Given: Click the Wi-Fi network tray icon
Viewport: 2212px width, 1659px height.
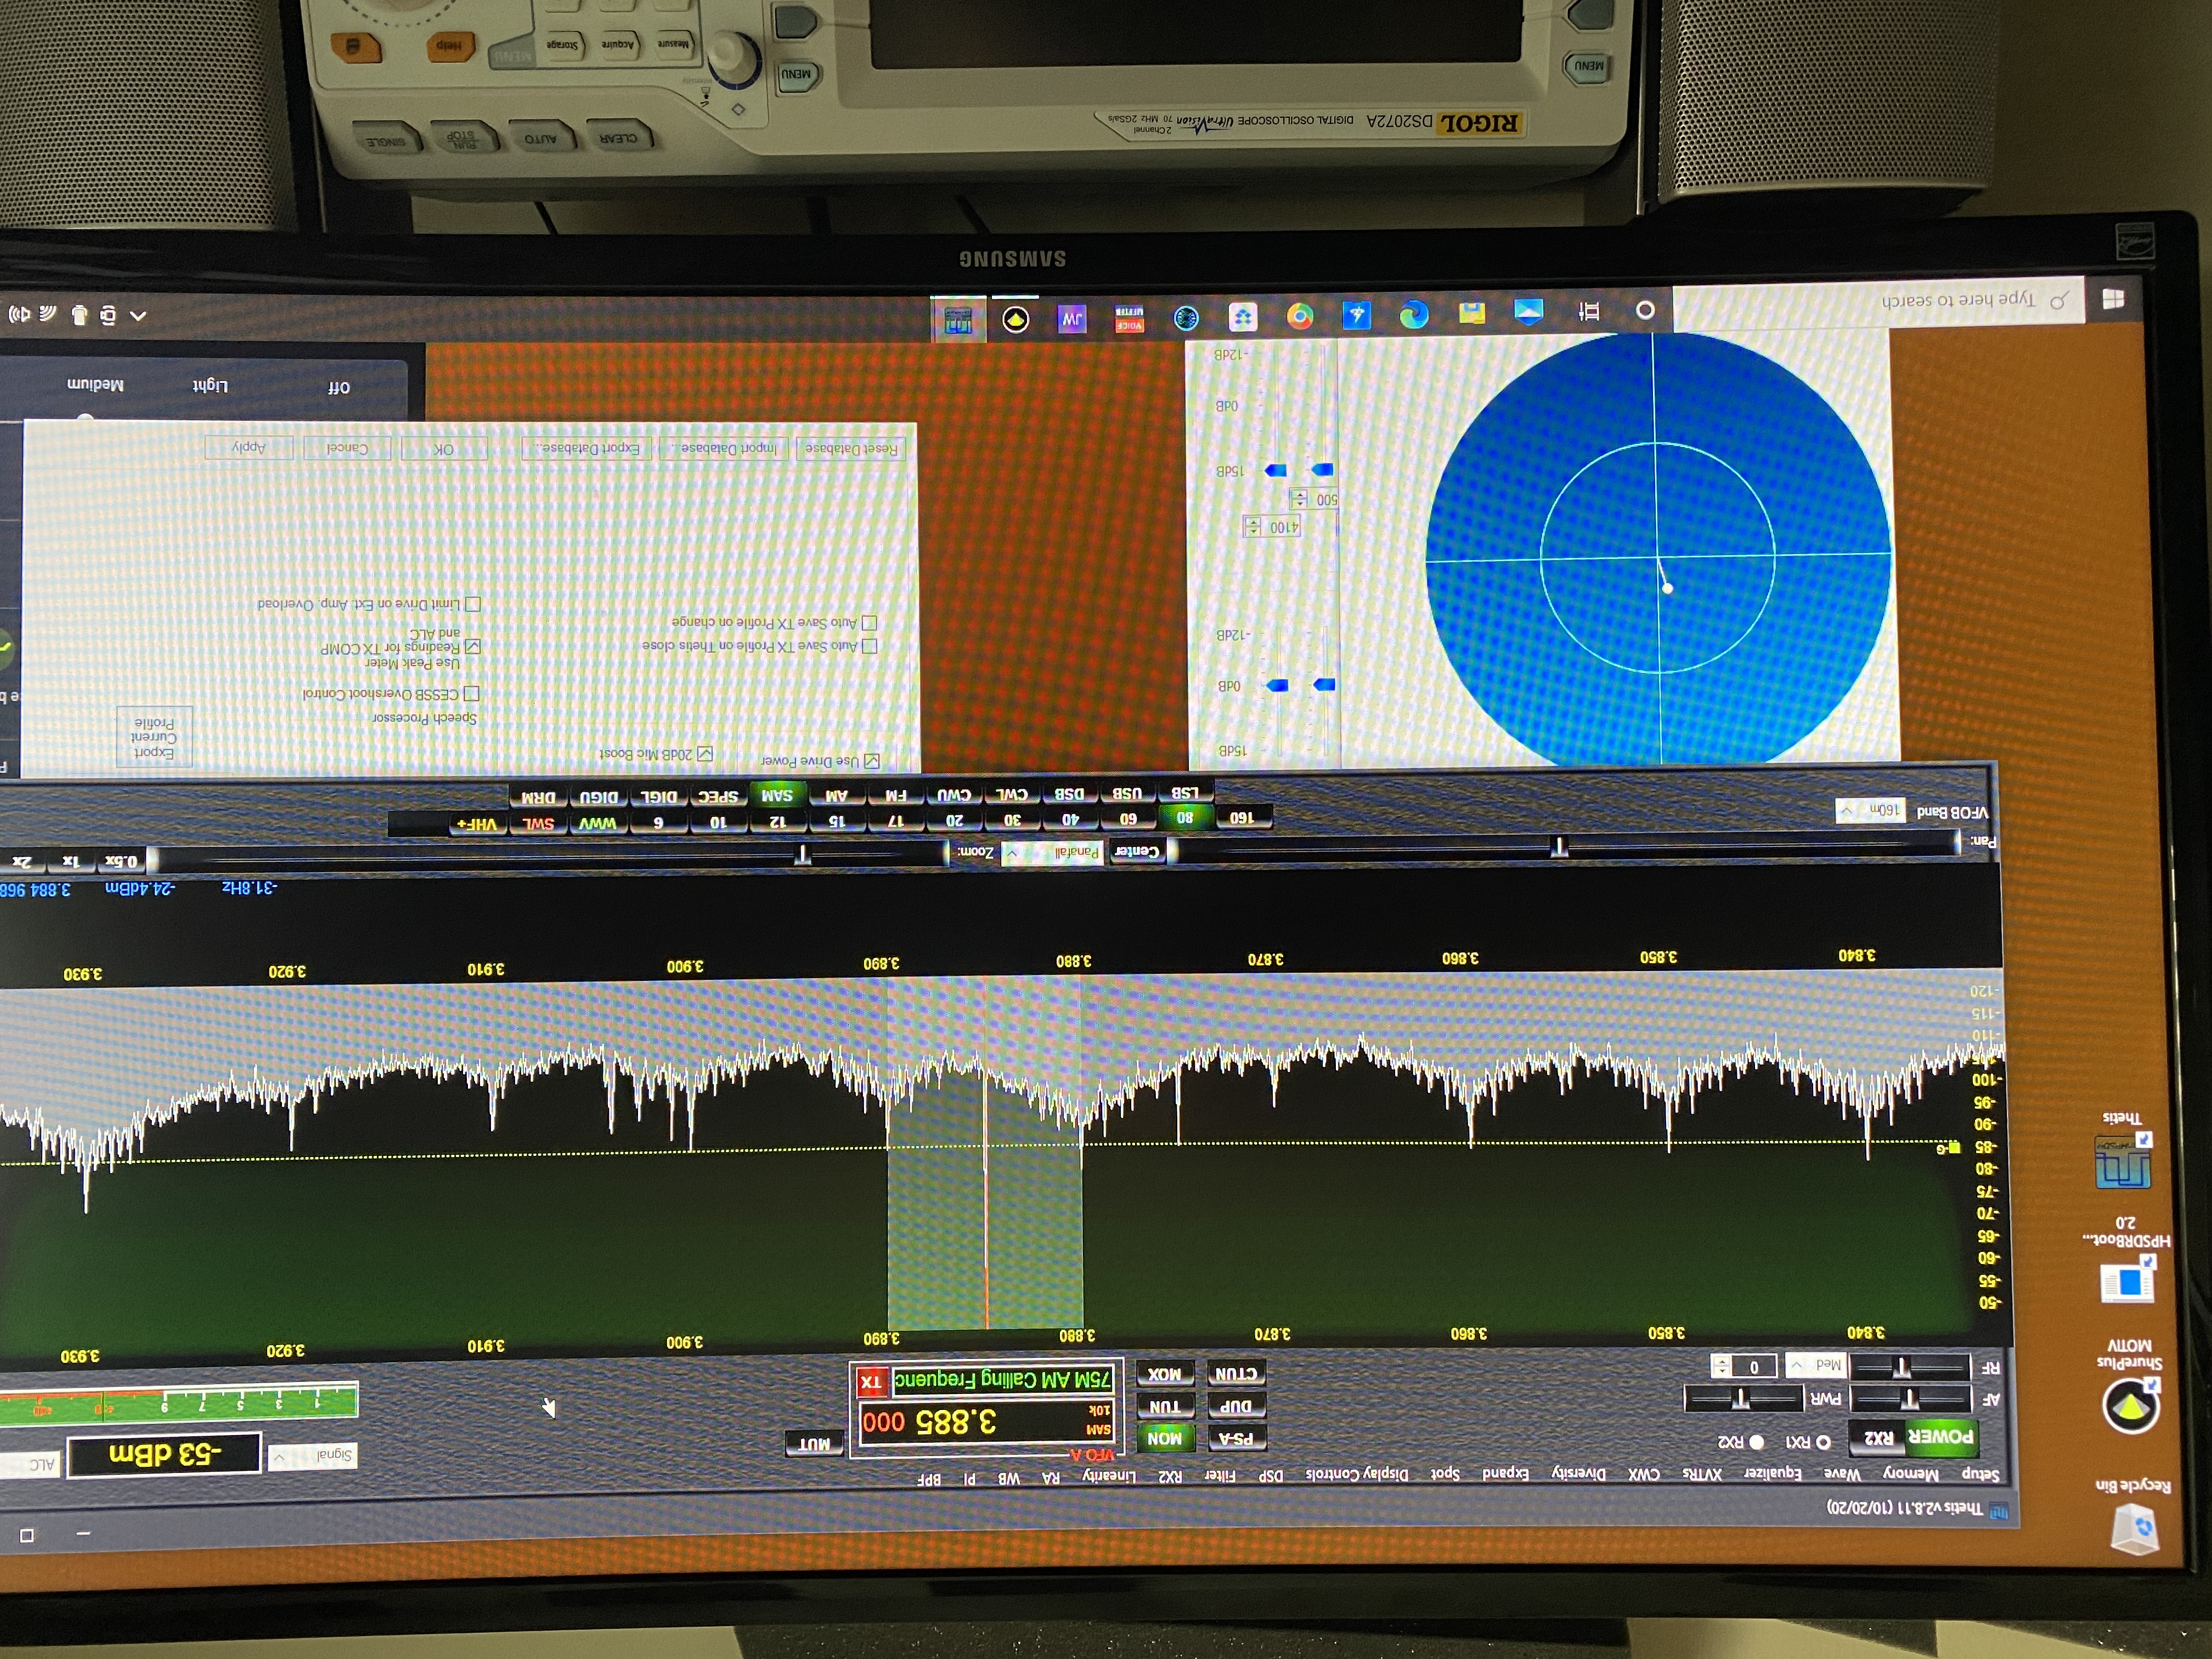Looking at the screenshot, I should pos(48,314).
